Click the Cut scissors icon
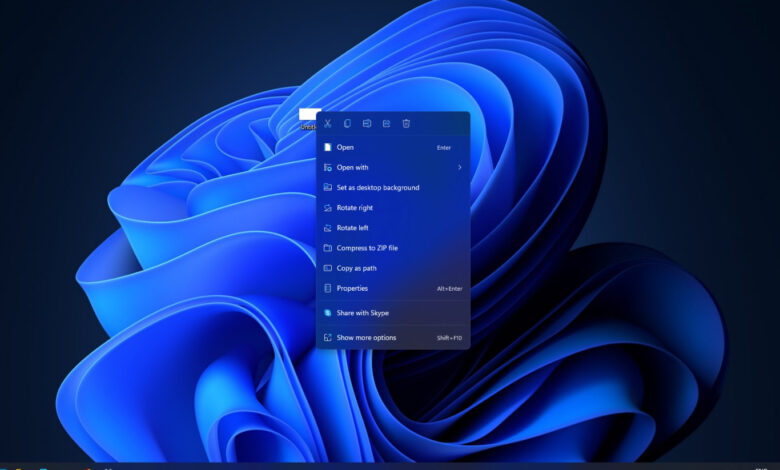The image size is (780, 470). pyautogui.click(x=327, y=123)
